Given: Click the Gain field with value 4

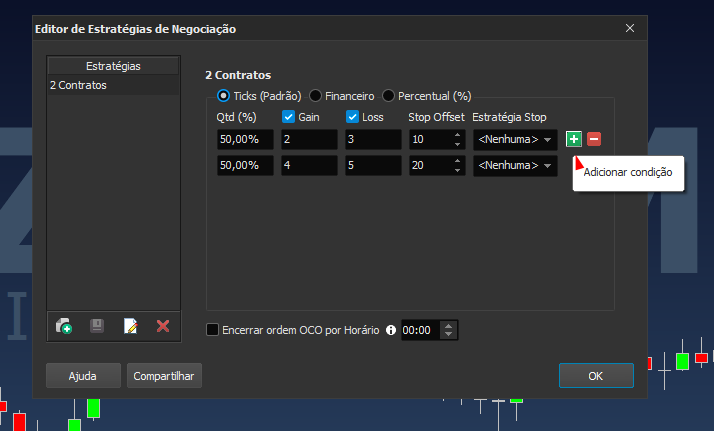Looking at the screenshot, I should pos(309,165).
